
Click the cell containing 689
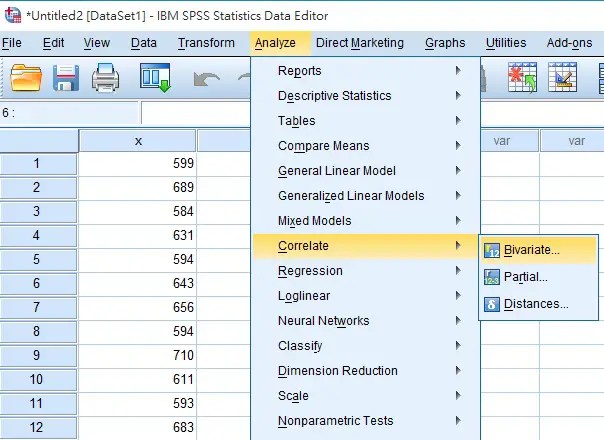pos(138,188)
